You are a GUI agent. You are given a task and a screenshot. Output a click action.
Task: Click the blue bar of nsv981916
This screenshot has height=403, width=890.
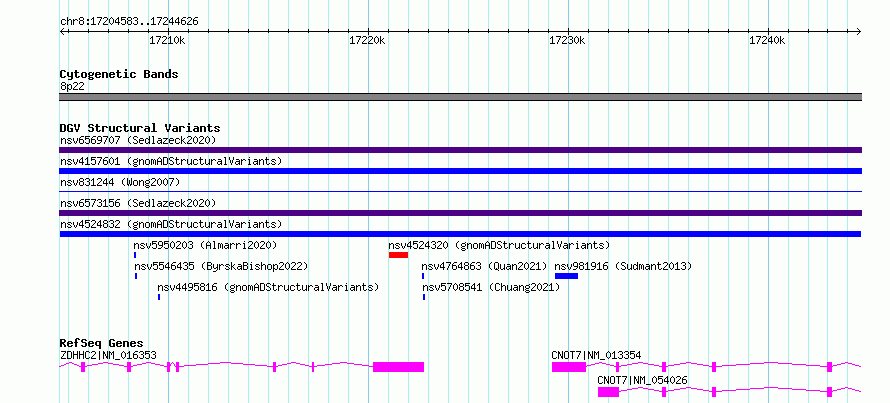pos(566,276)
